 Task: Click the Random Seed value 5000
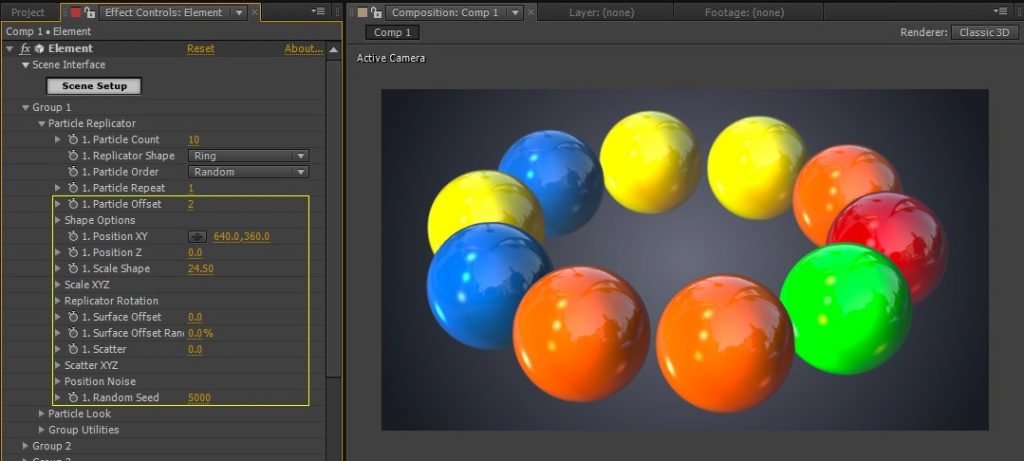click(x=199, y=397)
